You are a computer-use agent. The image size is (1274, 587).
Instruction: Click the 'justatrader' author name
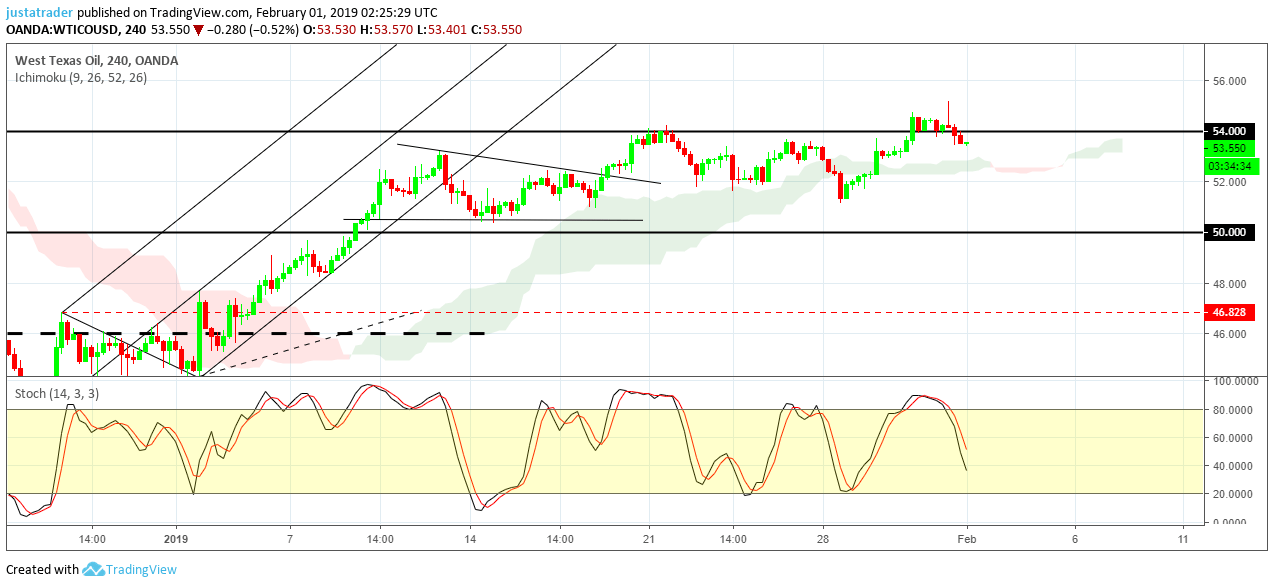[40, 13]
